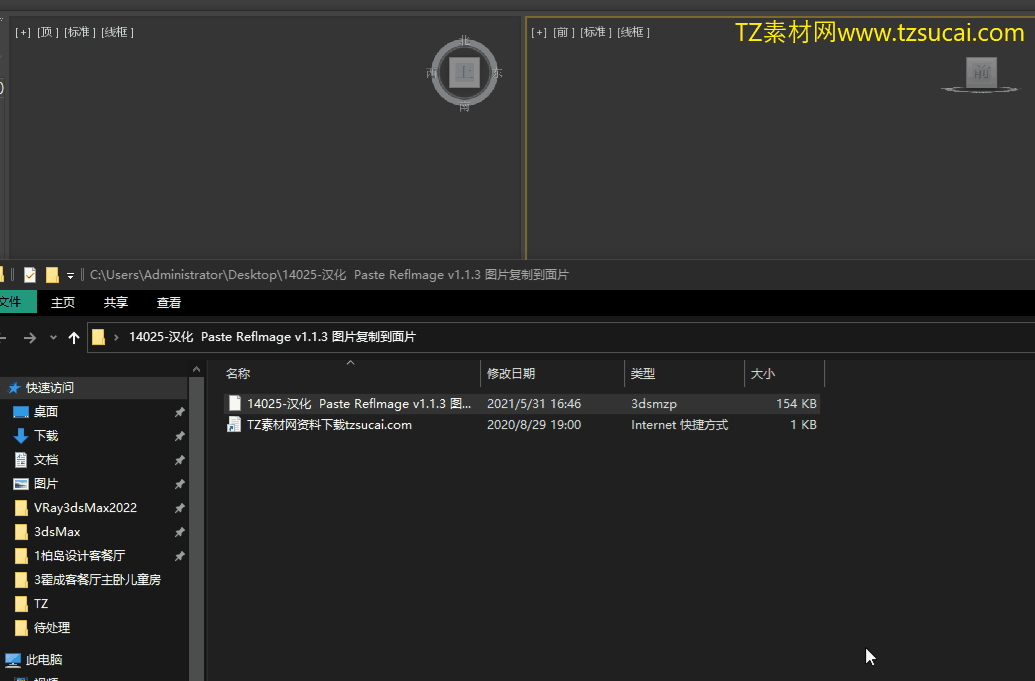Click the folder icon in address bar

(x=98, y=337)
